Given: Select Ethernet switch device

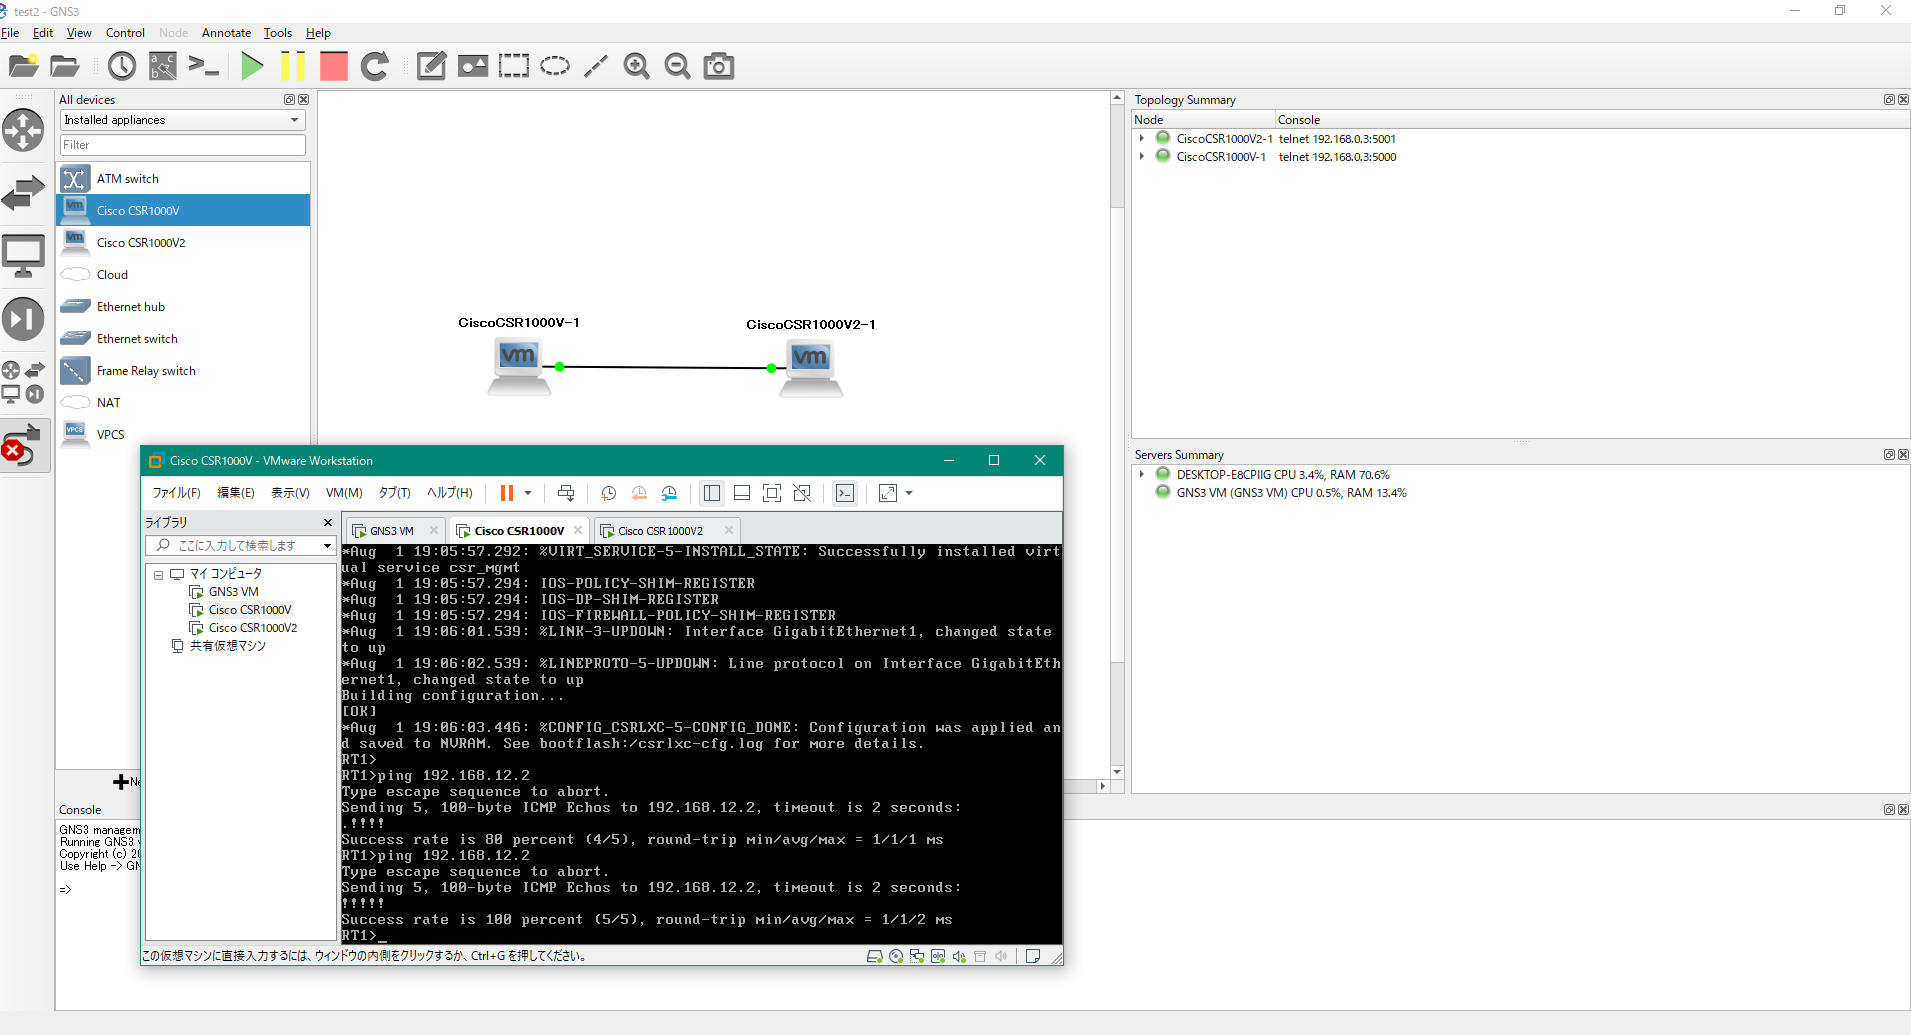Looking at the screenshot, I should [x=183, y=339].
